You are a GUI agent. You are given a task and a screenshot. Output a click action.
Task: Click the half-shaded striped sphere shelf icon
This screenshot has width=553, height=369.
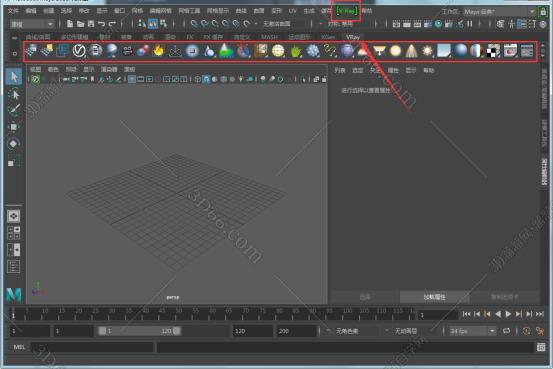click(476, 51)
